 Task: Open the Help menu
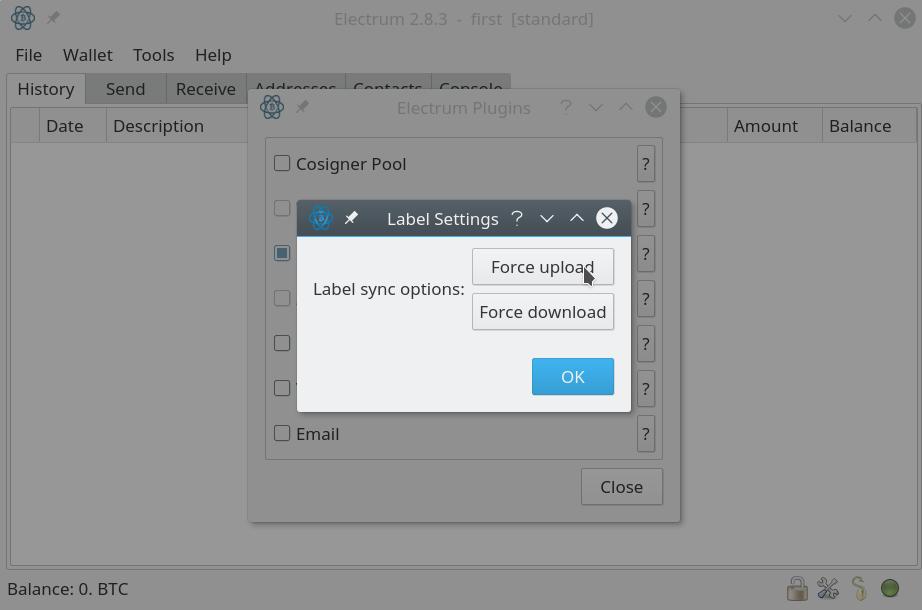point(213,55)
